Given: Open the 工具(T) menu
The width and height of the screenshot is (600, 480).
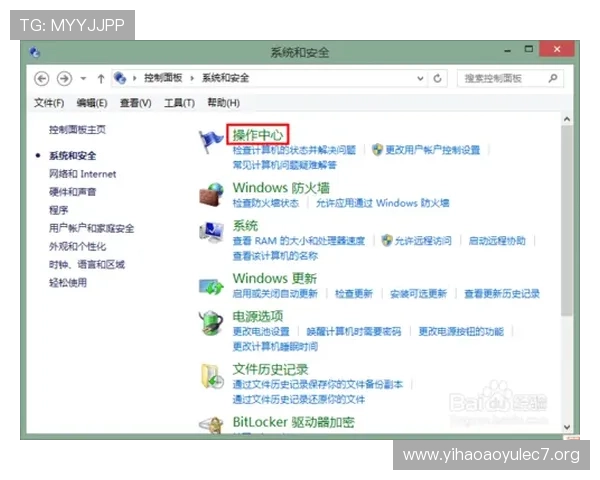Looking at the screenshot, I should click(x=179, y=103).
